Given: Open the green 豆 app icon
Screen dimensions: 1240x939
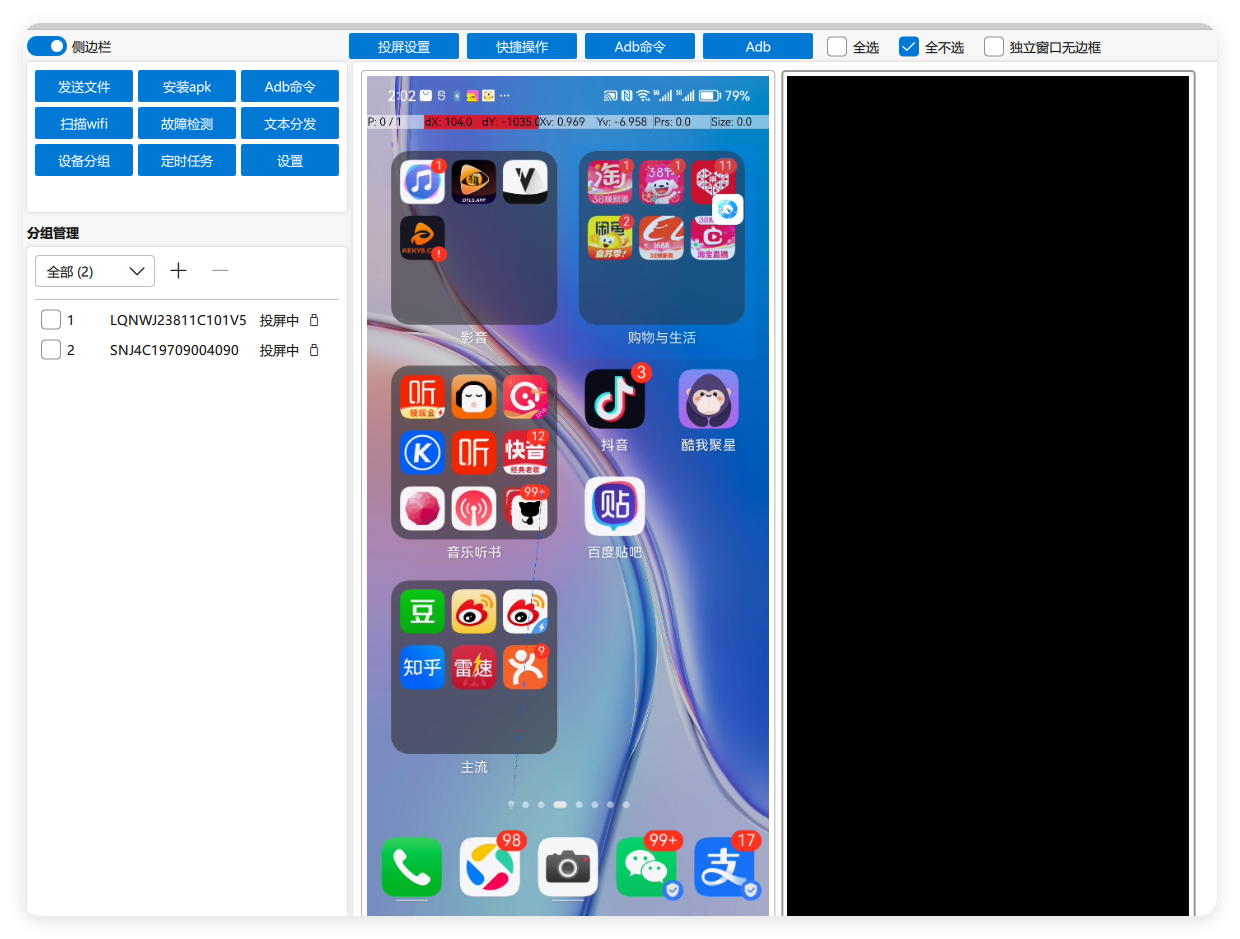Looking at the screenshot, I should coord(422,612).
